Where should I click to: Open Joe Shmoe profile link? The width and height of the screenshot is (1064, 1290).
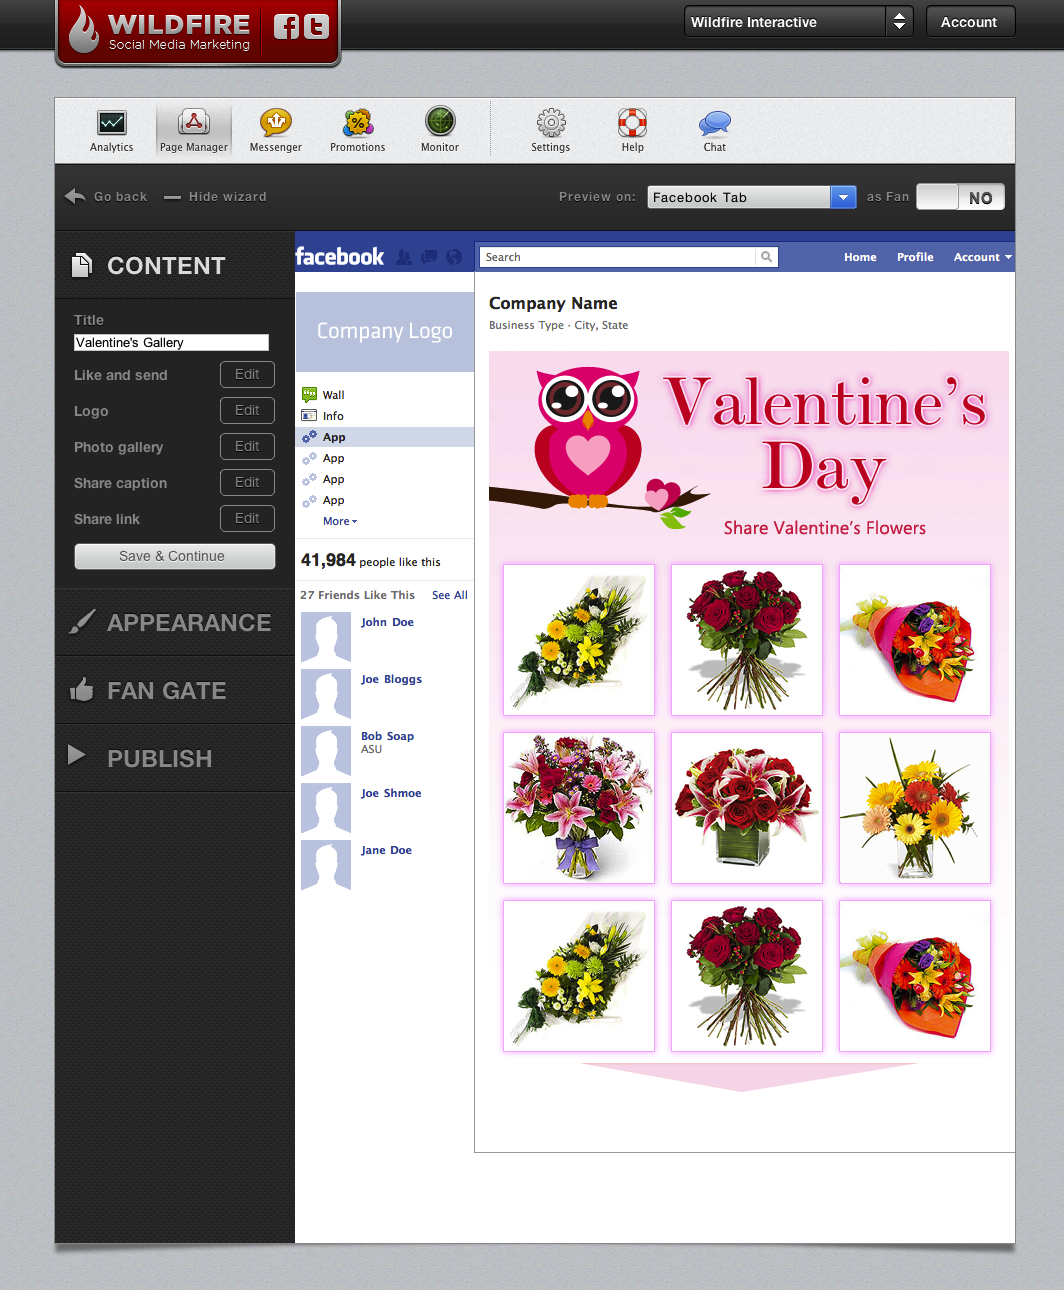pyautogui.click(x=391, y=793)
